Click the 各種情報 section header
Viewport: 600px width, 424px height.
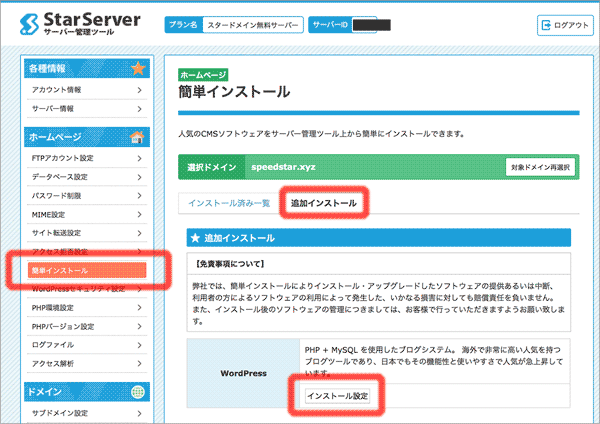[87, 68]
